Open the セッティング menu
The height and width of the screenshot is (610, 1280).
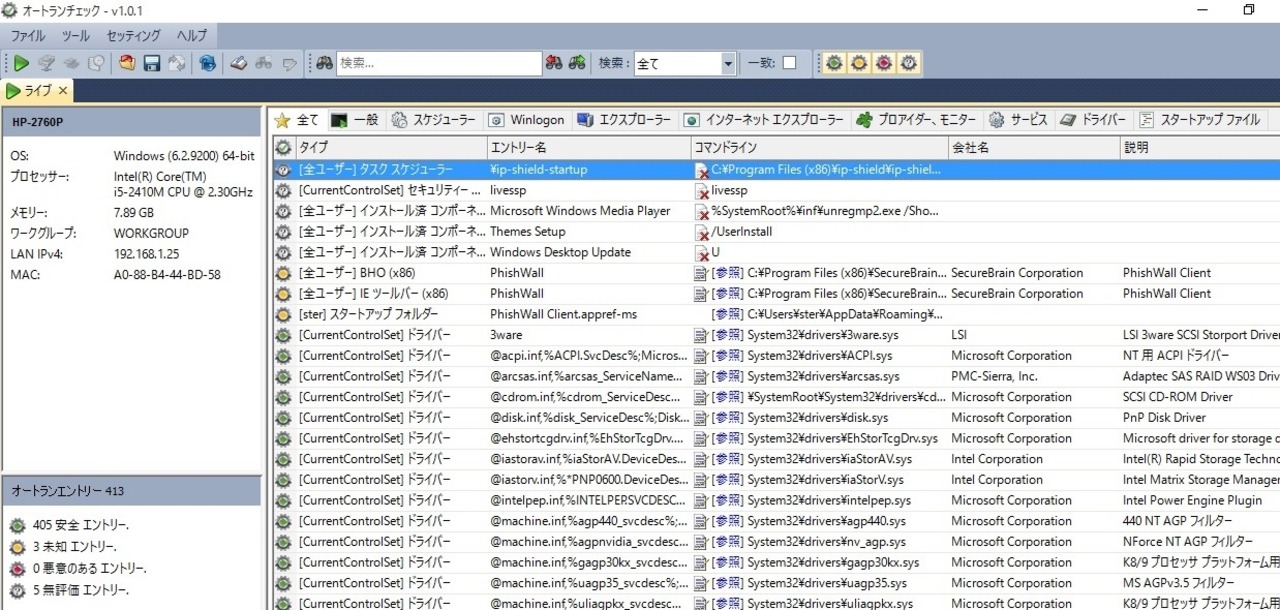pos(133,35)
